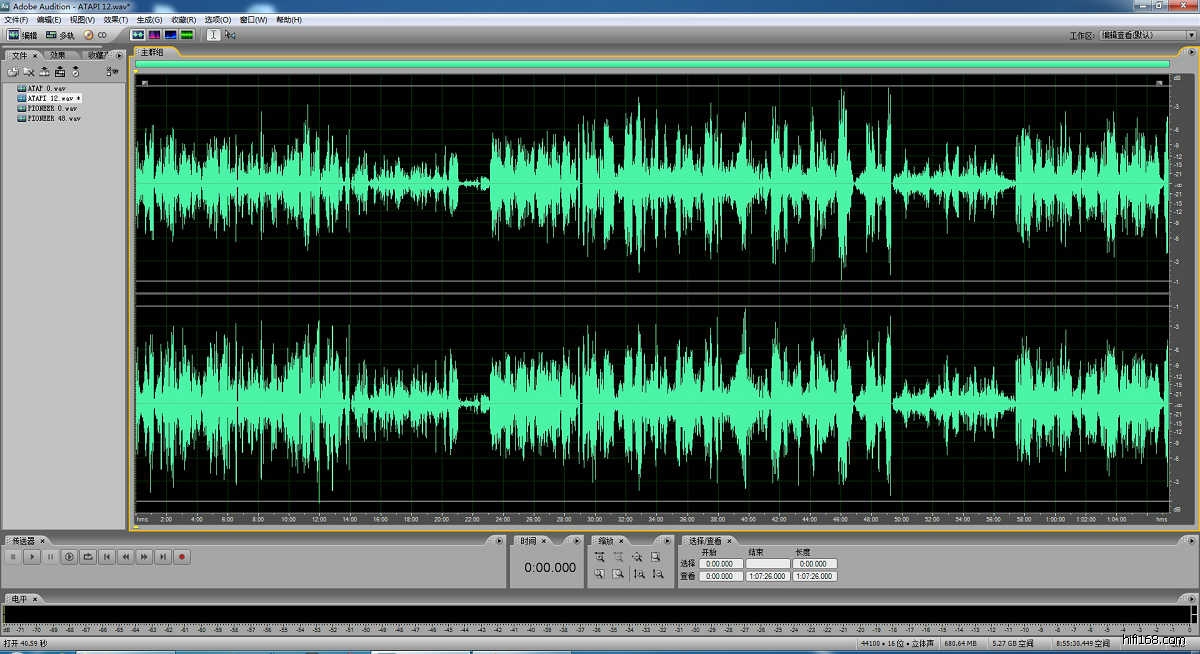Choose the time selection I-beam tool
The width and height of the screenshot is (1200, 654).
click(x=213, y=35)
